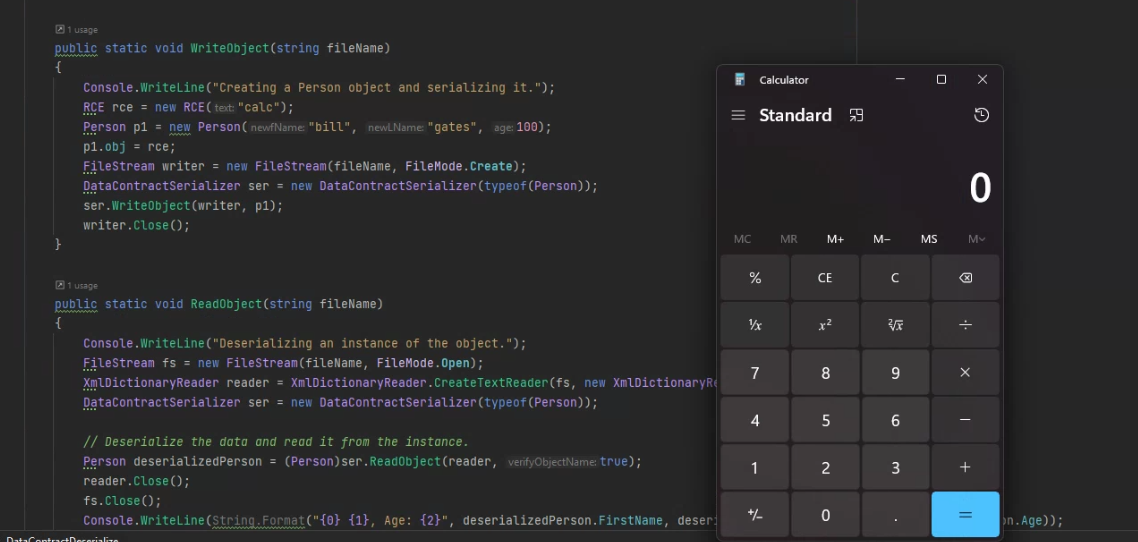The width and height of the screenshot is (1138, 542).
Task: Click the verifyObjectName parameter hint
Action: (552, 462)
